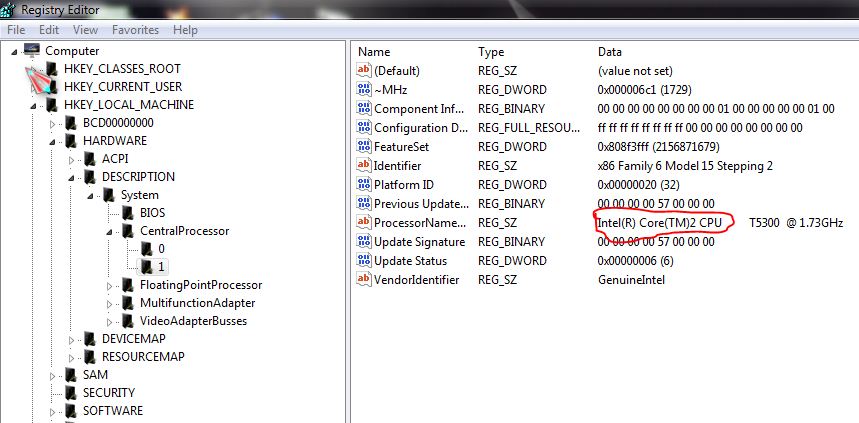
Task: Click the folder icon of key 0
Action: coord(146,249)
